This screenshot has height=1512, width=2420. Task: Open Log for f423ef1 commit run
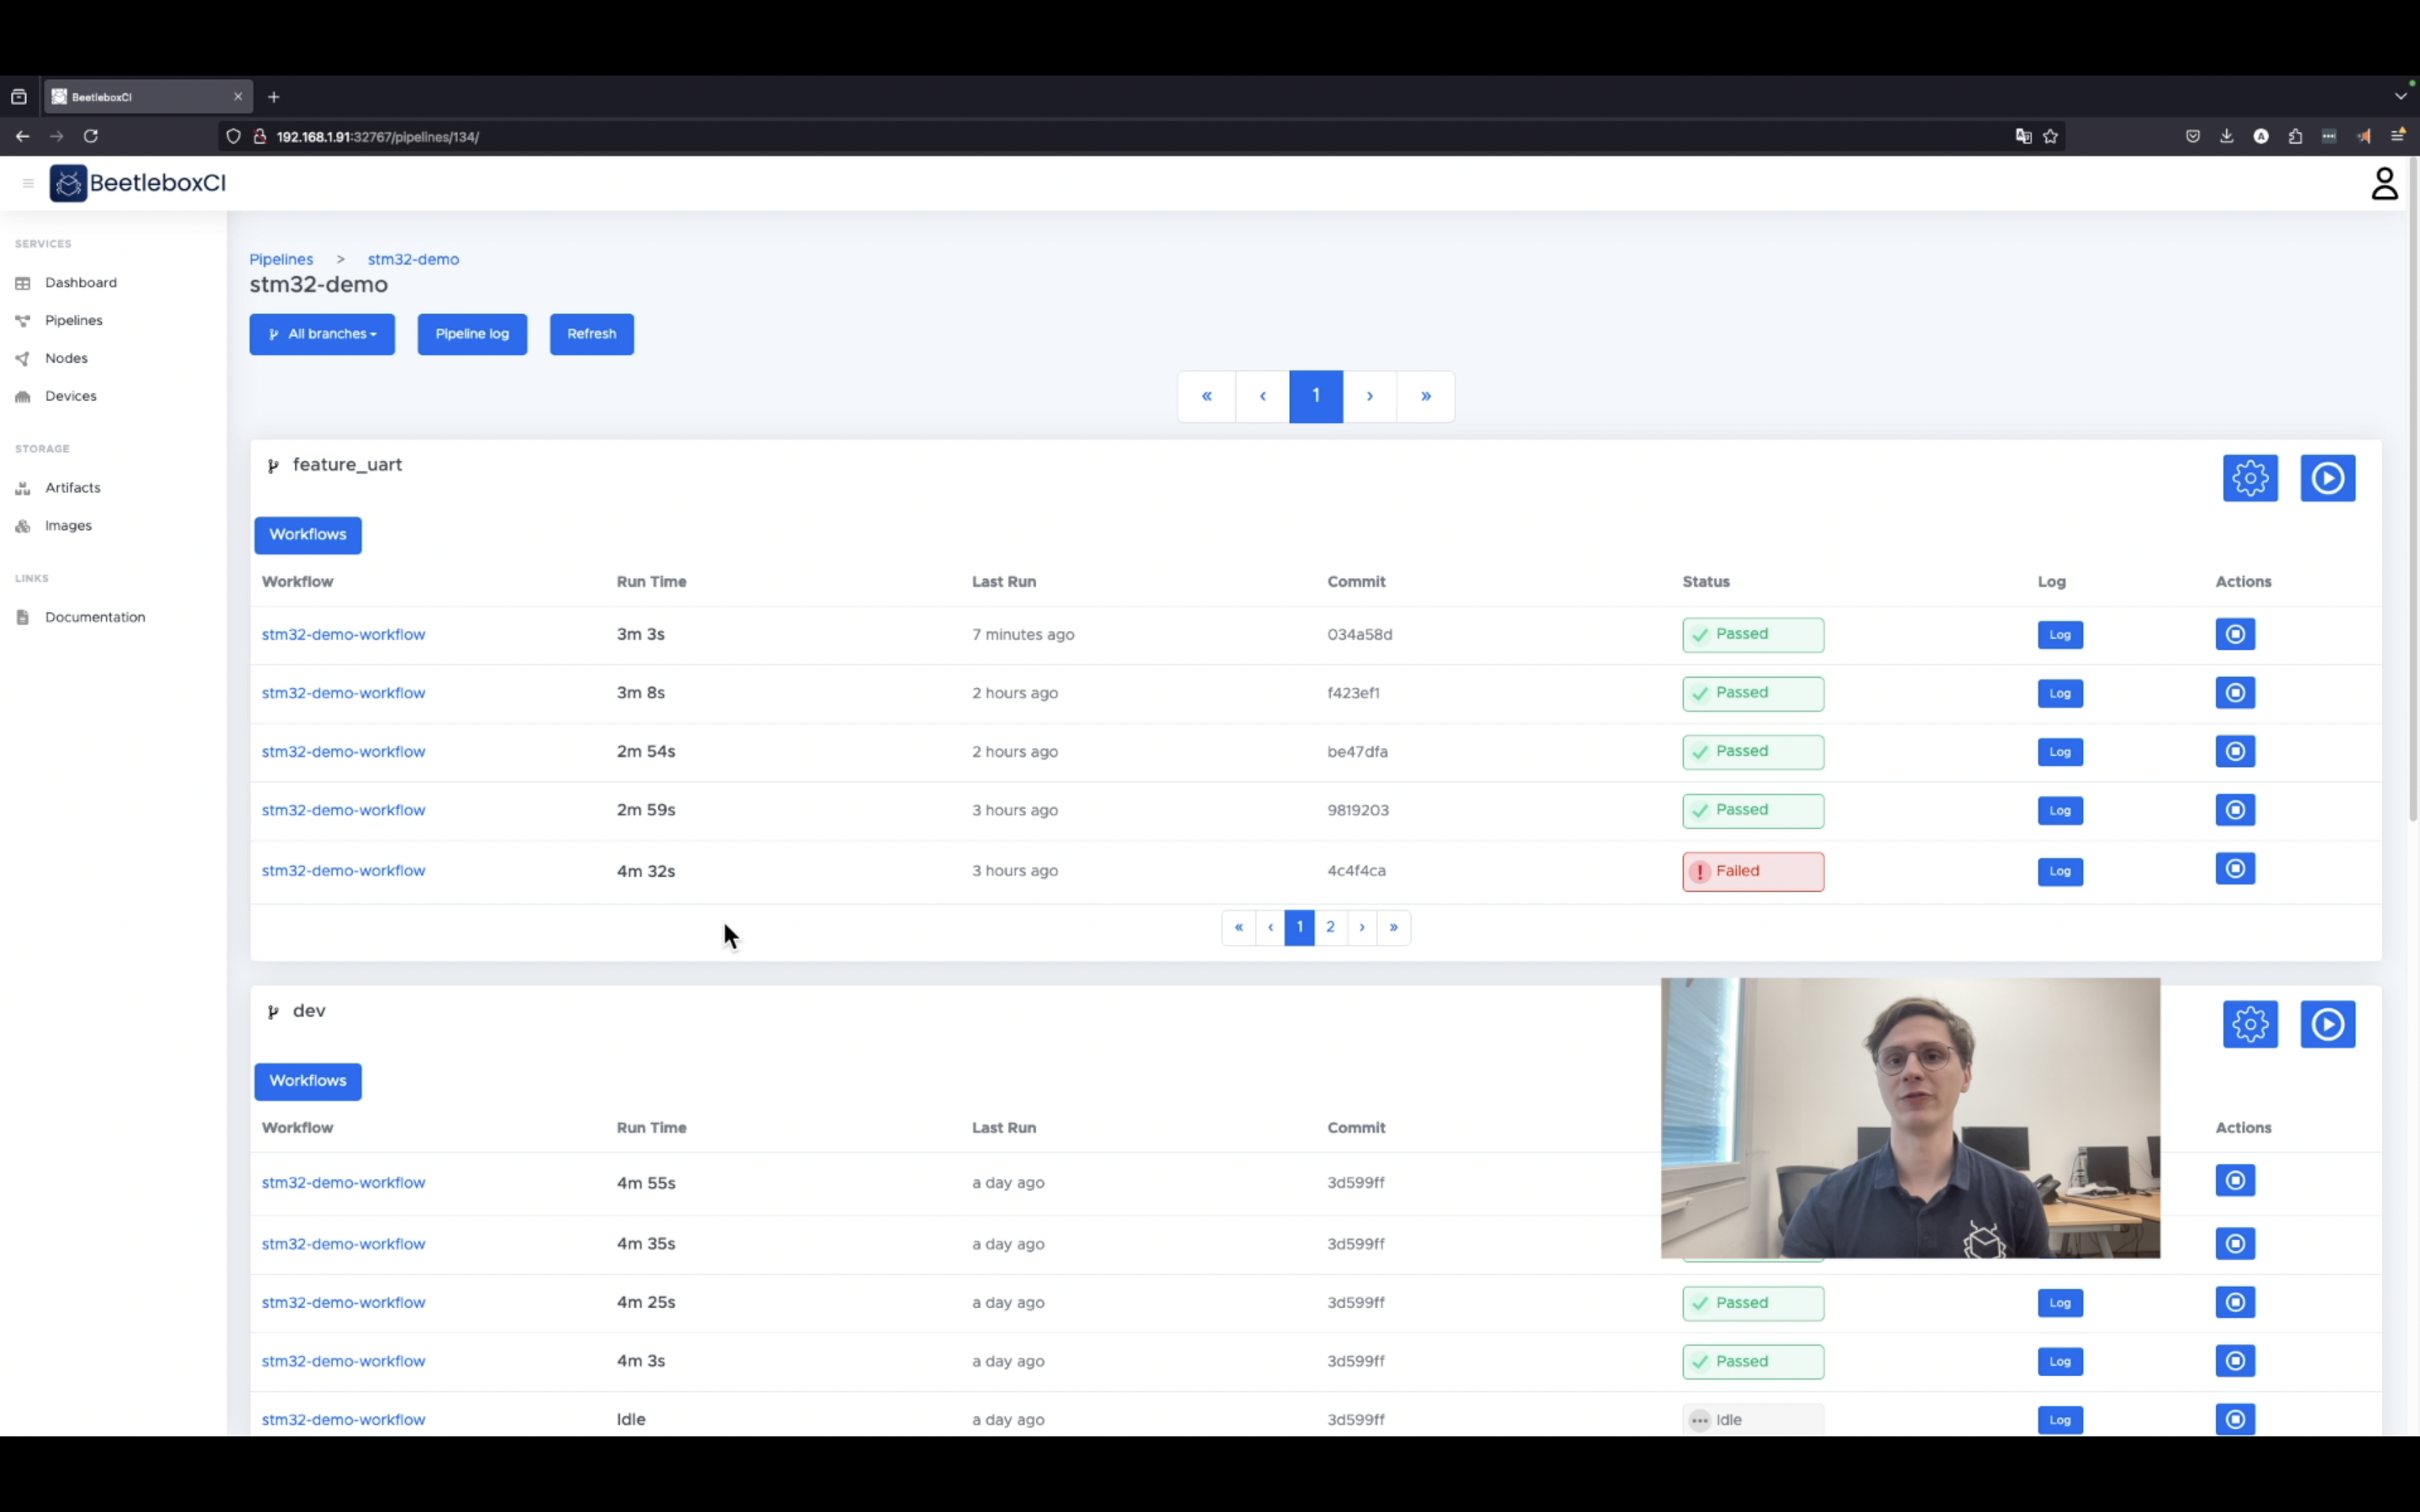click(x=2059, y=693)
